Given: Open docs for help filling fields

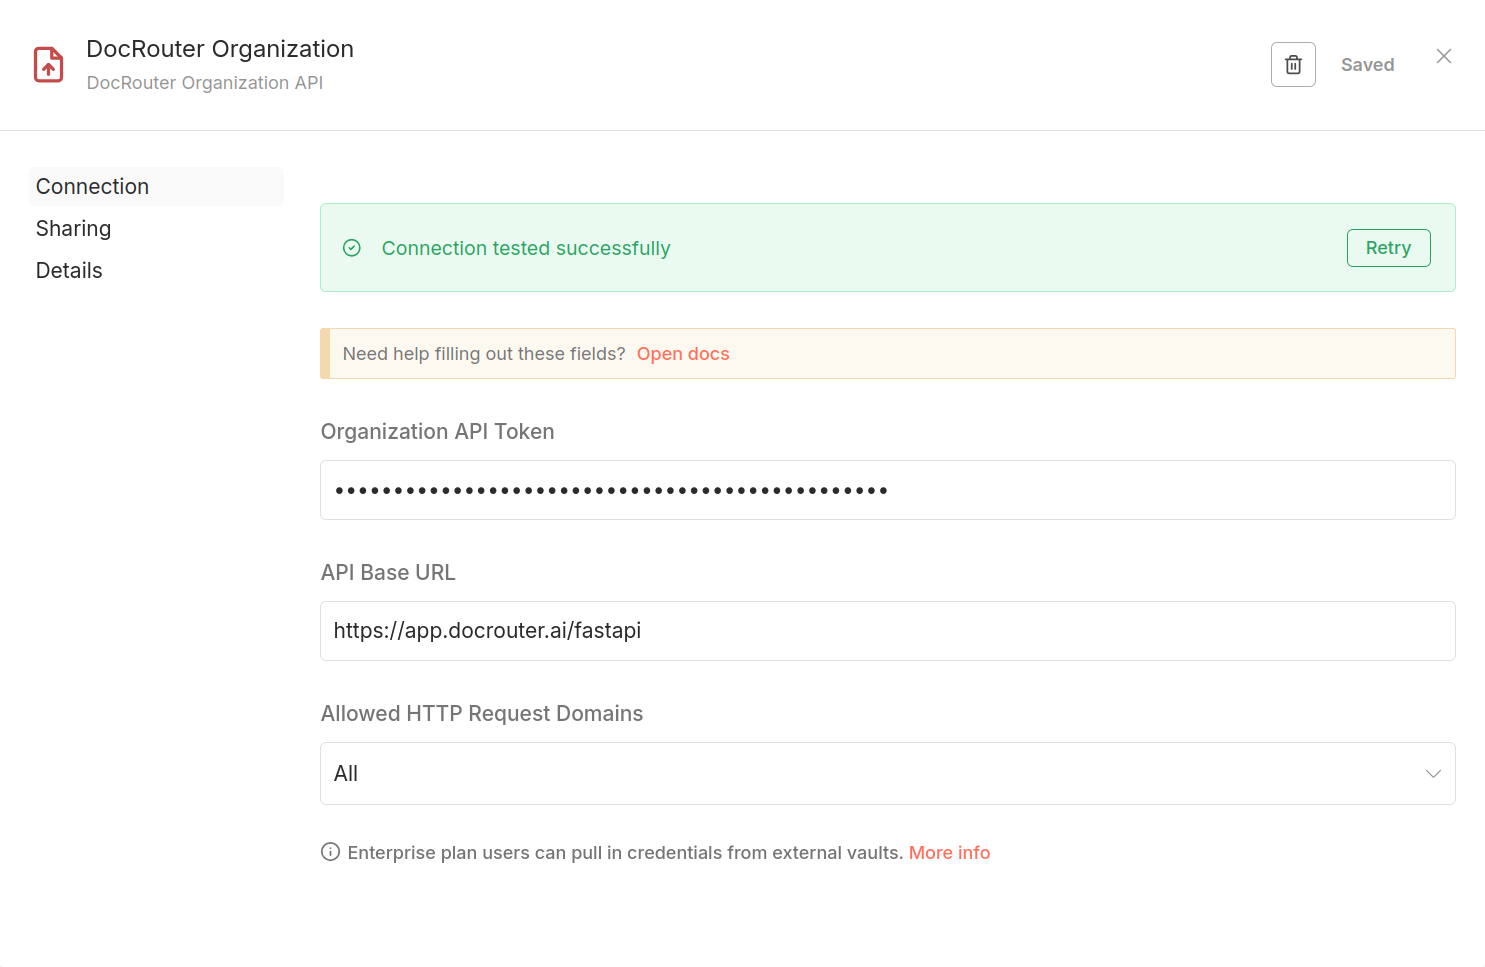Looking at the screenshot, I should [x=683, y=353].
